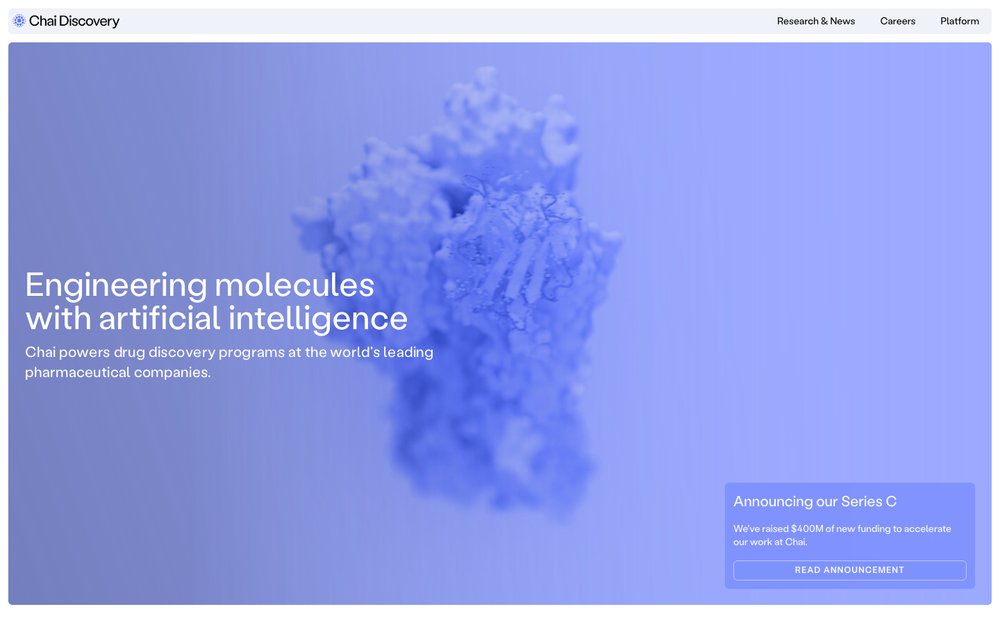Open the Research & News menu item
1000x625 pixels.
point(816,21)
